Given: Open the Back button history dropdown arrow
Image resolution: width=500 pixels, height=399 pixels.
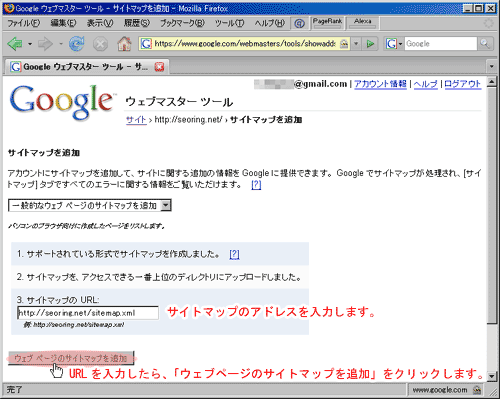Looking at the screenshot, I should tap(30, 44).
